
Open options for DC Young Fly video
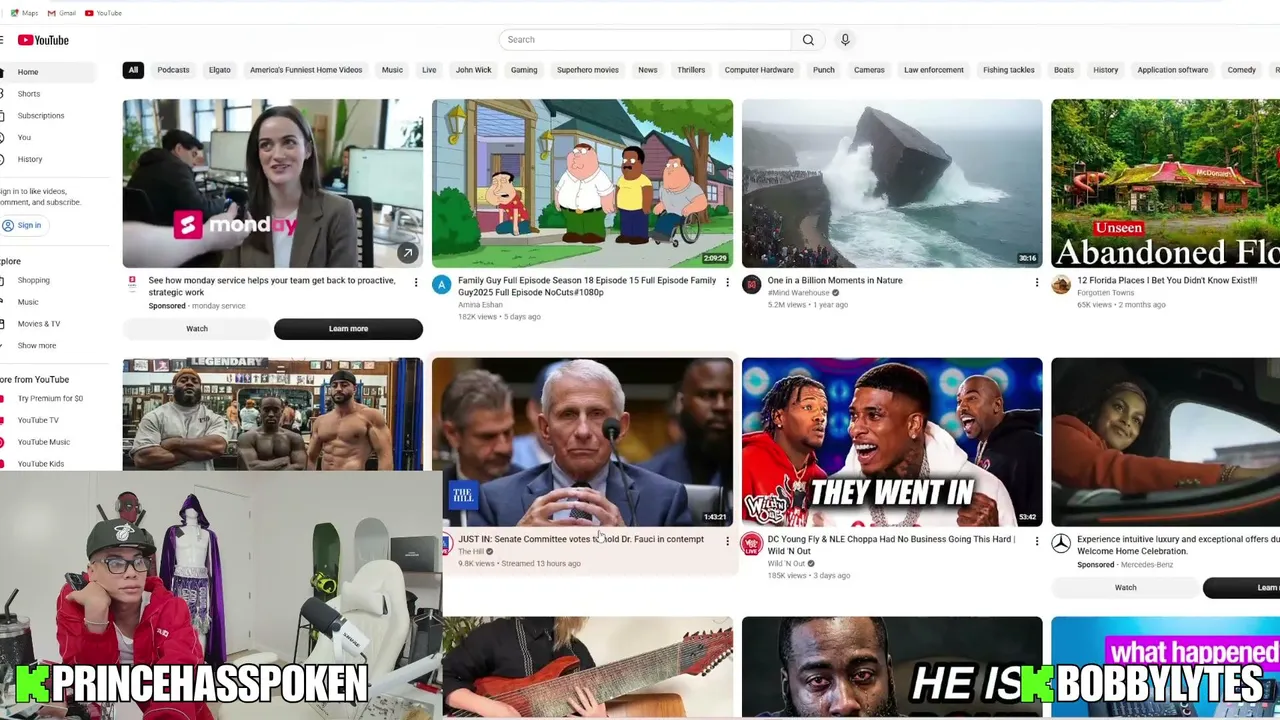point(1036,541)
